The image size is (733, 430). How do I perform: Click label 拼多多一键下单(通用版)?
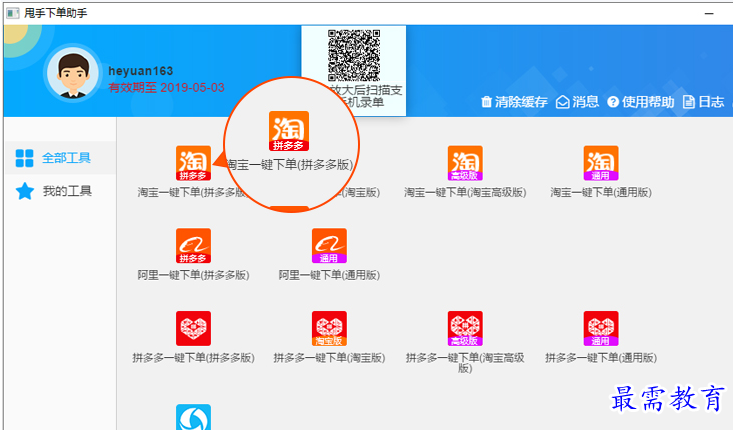click(601, 358)
